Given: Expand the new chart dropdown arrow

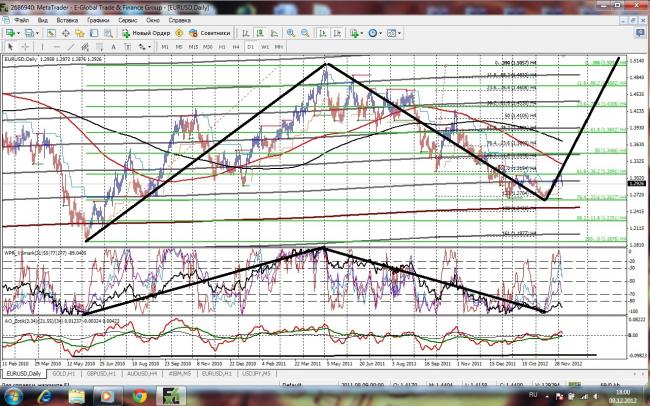Looking at the screenshot, I should (20, 33).
